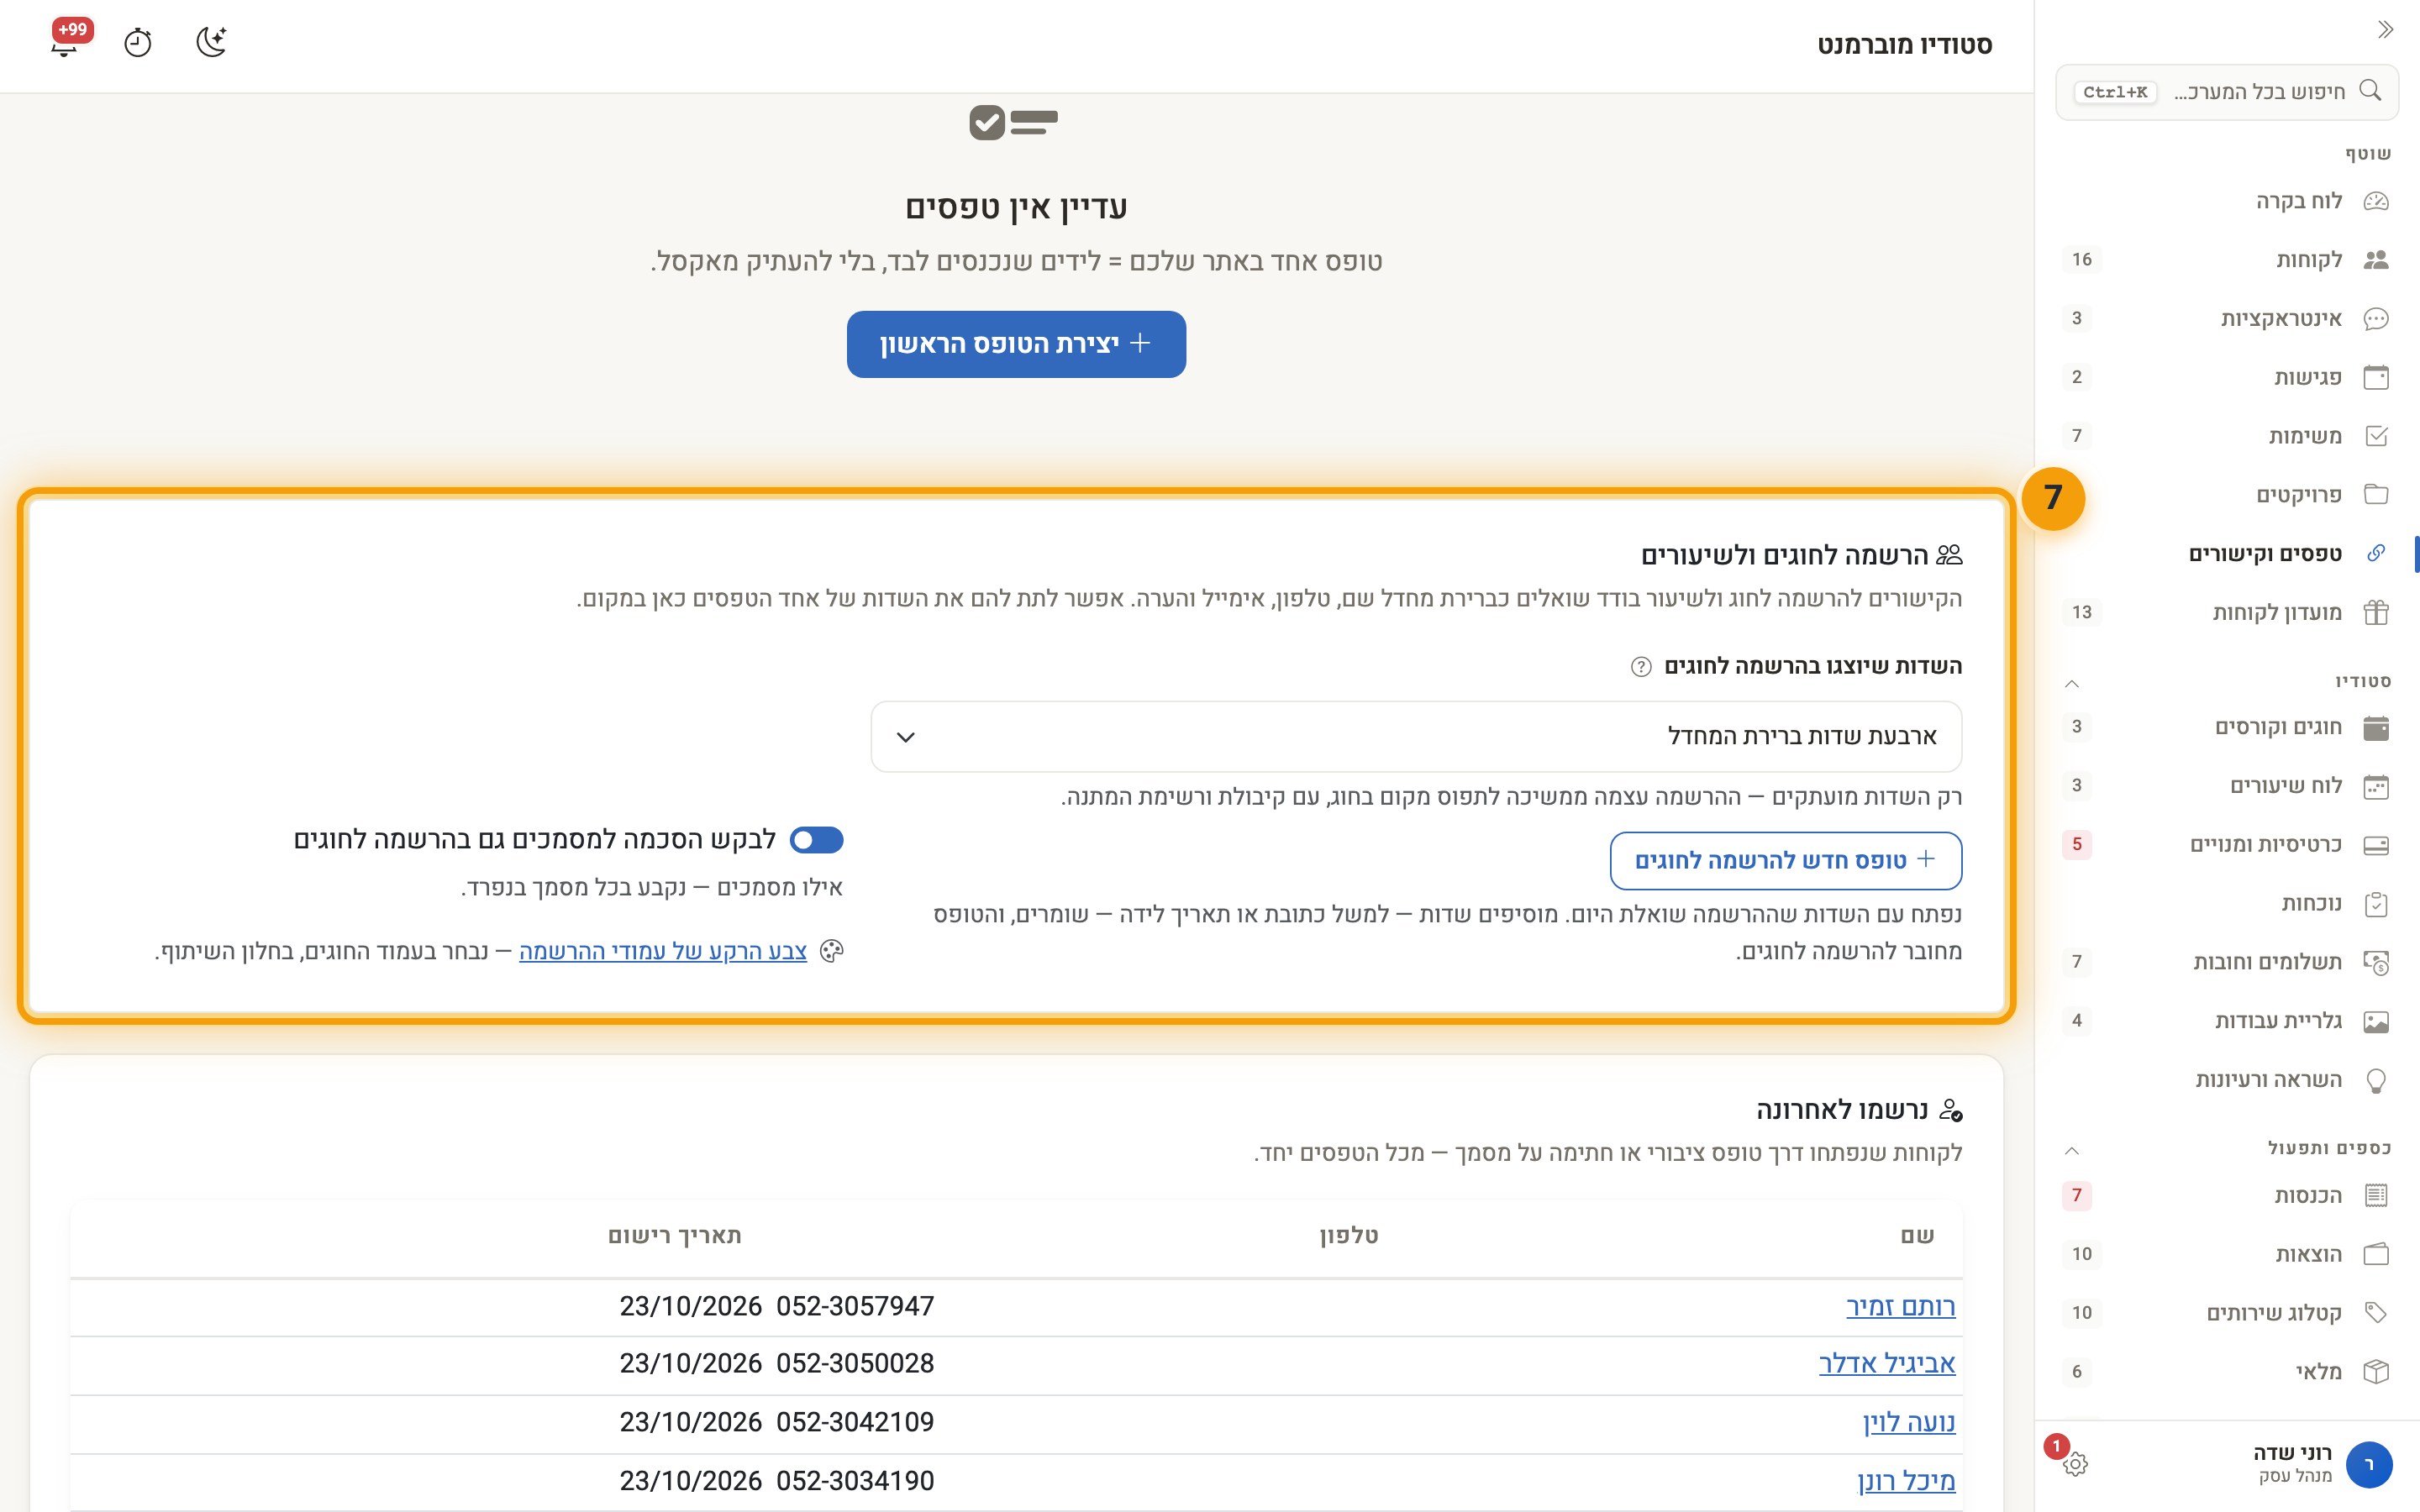
Task: Open ארבעת שדות ברירת המחדל dropdown
Action: pos(1416,736)
